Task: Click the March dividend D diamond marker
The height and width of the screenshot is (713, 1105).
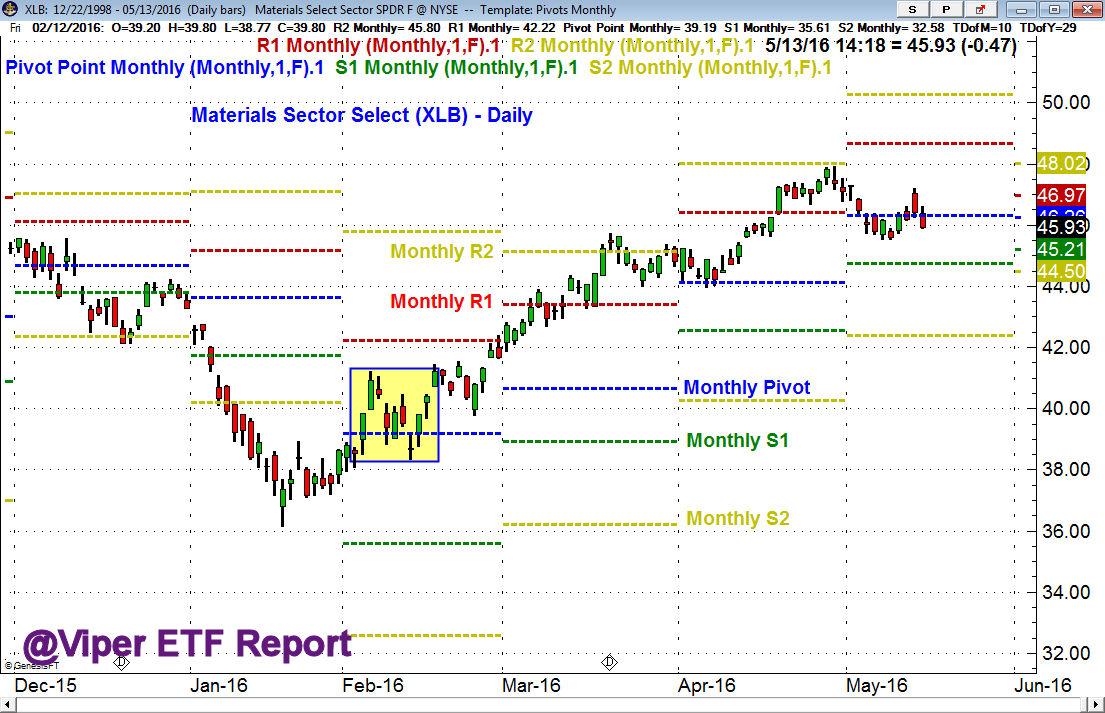Action: click(610, 662)
